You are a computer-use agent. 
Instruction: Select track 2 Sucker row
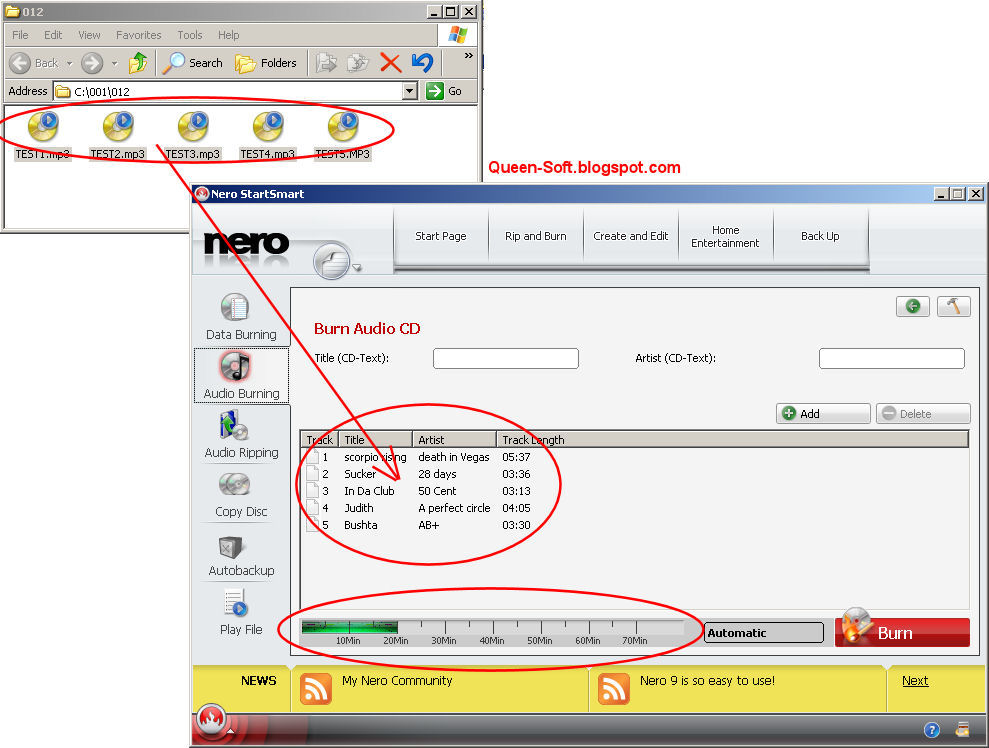pyautogui.click(x=635, y=474)
